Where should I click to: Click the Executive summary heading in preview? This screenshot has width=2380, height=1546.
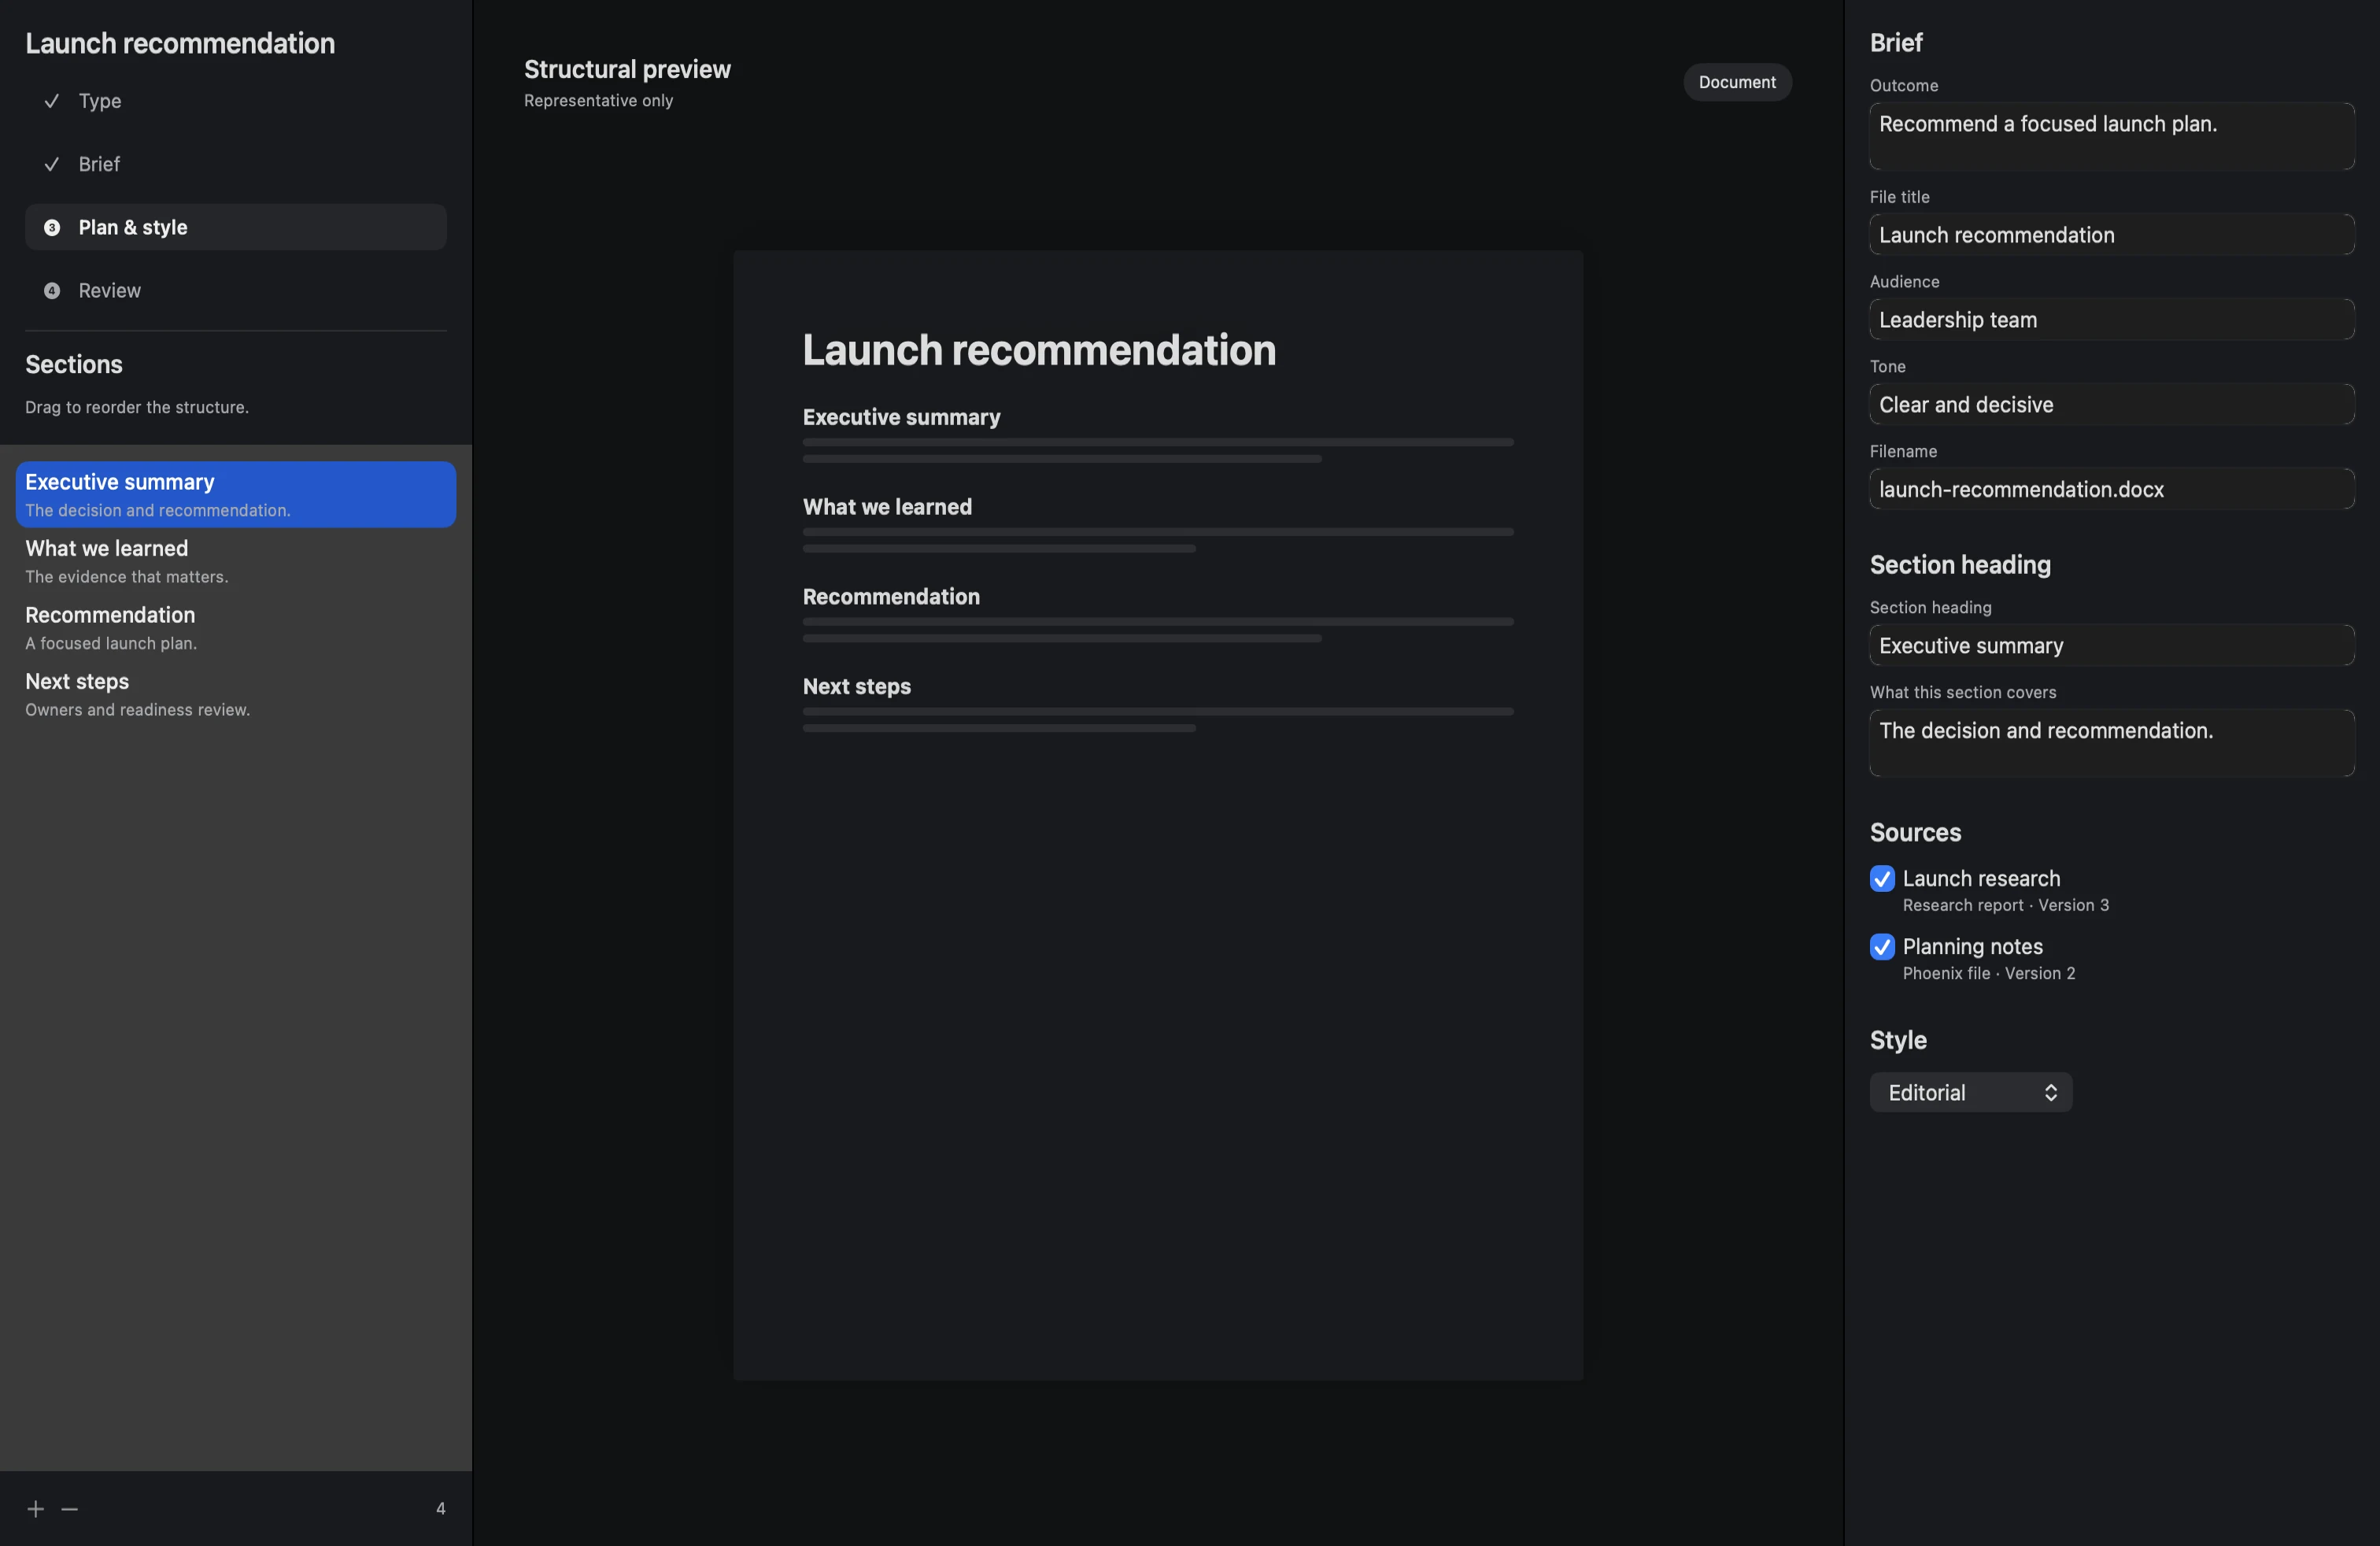pos(901,417)
